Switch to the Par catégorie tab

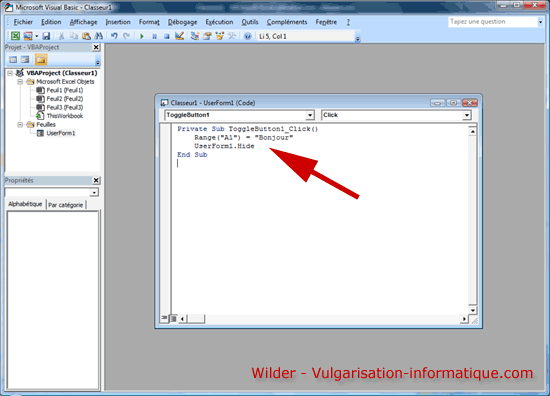pos(66,205)
